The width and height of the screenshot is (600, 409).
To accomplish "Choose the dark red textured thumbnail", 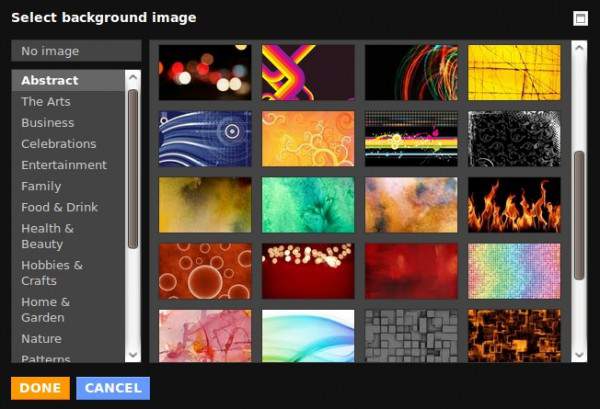I will (x=411, y=271).
